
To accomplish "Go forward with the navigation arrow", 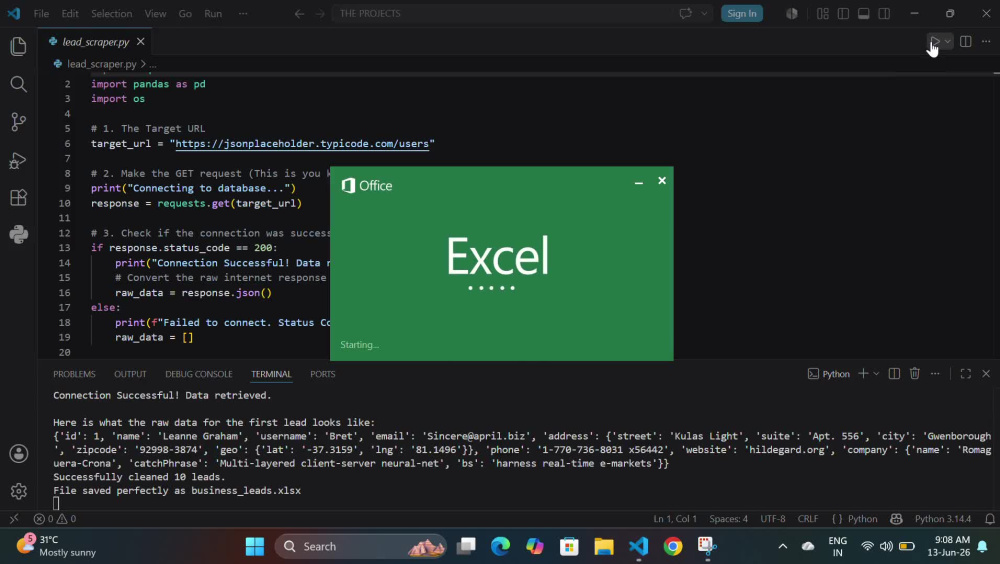I will tap(320, 13).
